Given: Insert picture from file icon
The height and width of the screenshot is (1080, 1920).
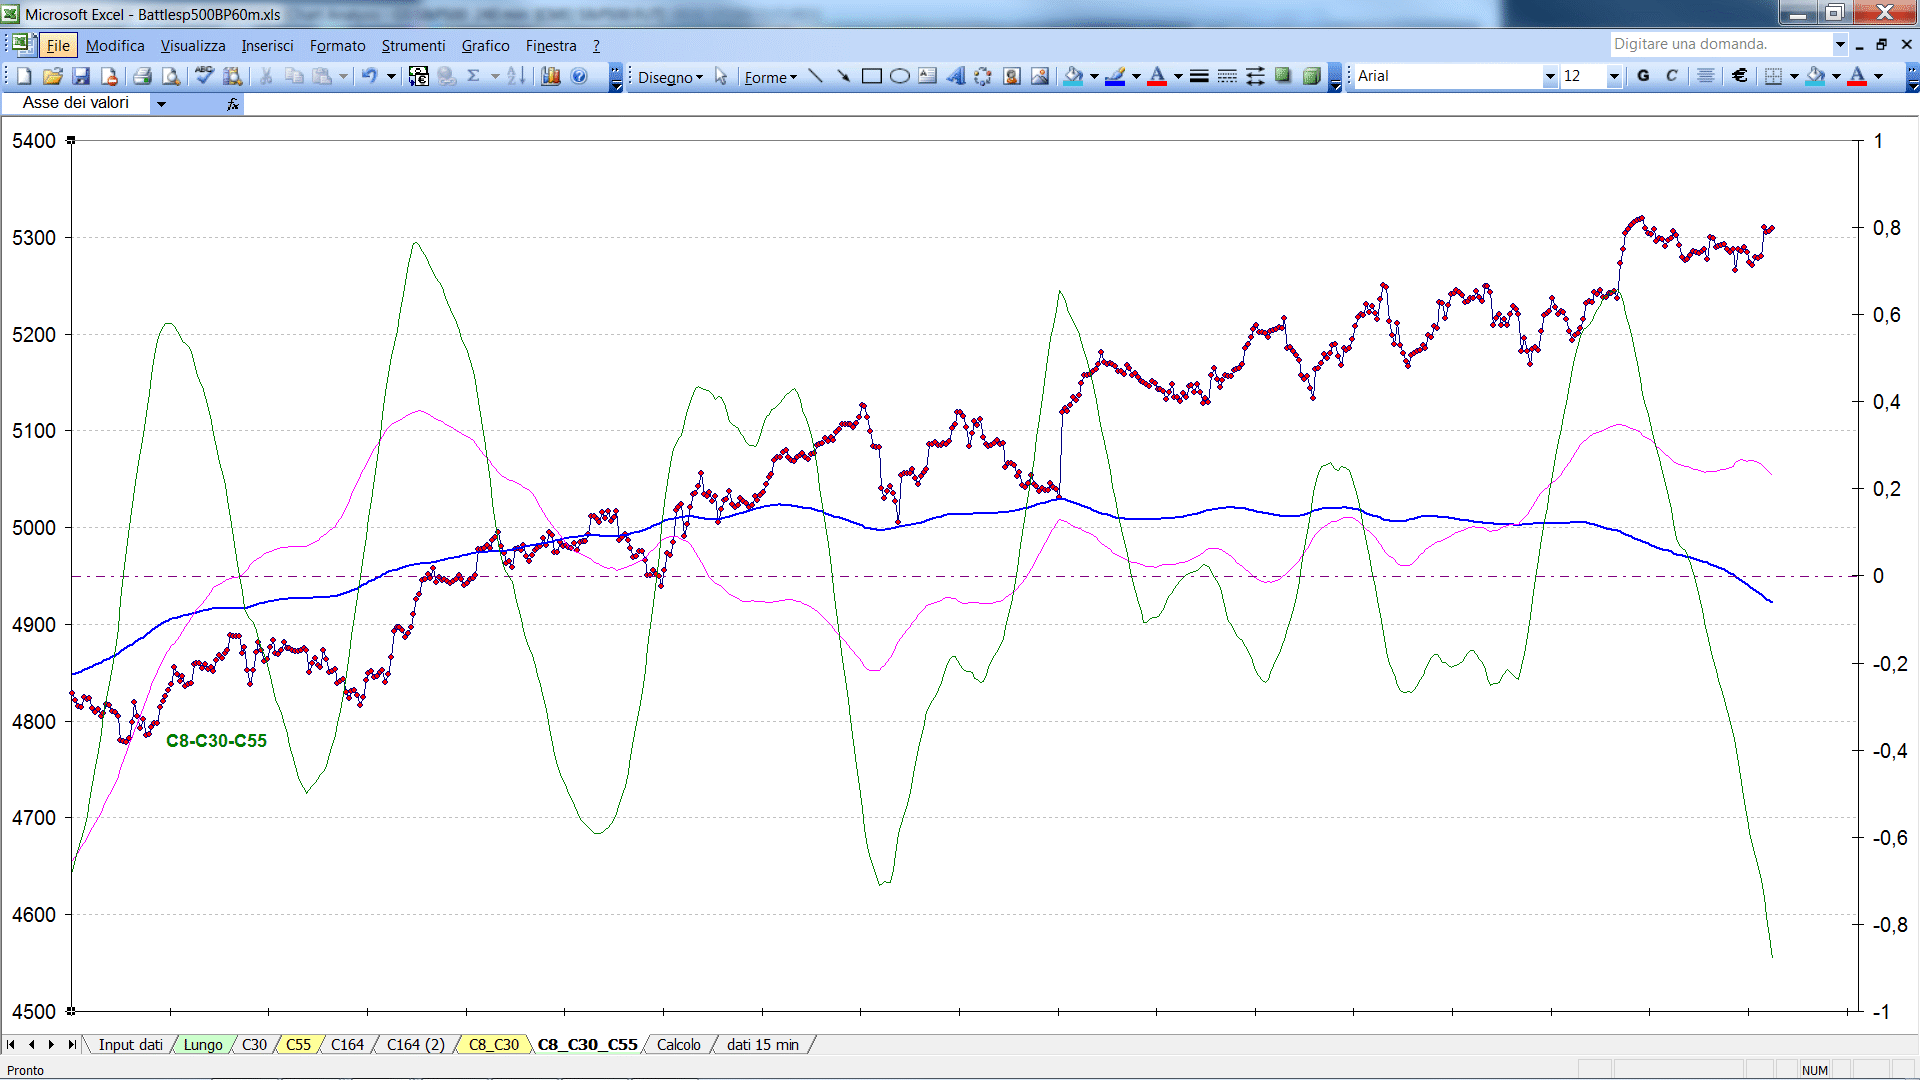Looking at the screenshot, I should point(1039,76).
